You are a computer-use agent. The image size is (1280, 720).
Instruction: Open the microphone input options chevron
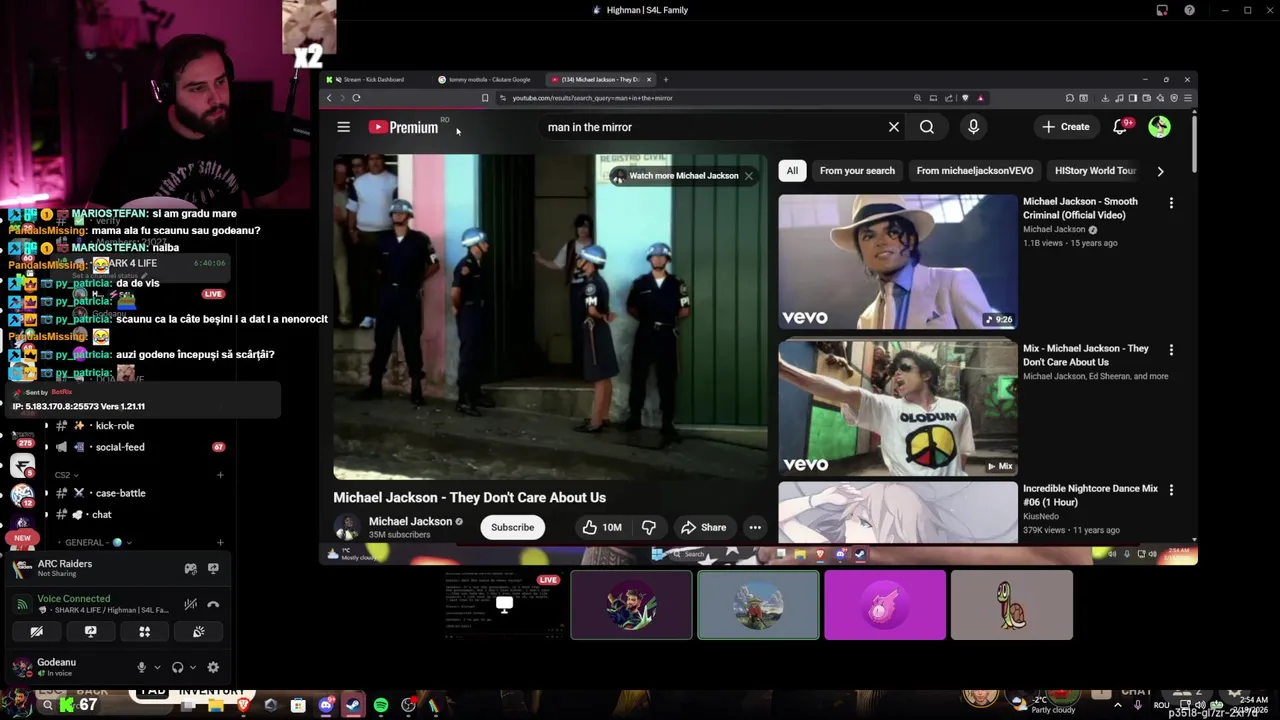(x=157, y=667)
